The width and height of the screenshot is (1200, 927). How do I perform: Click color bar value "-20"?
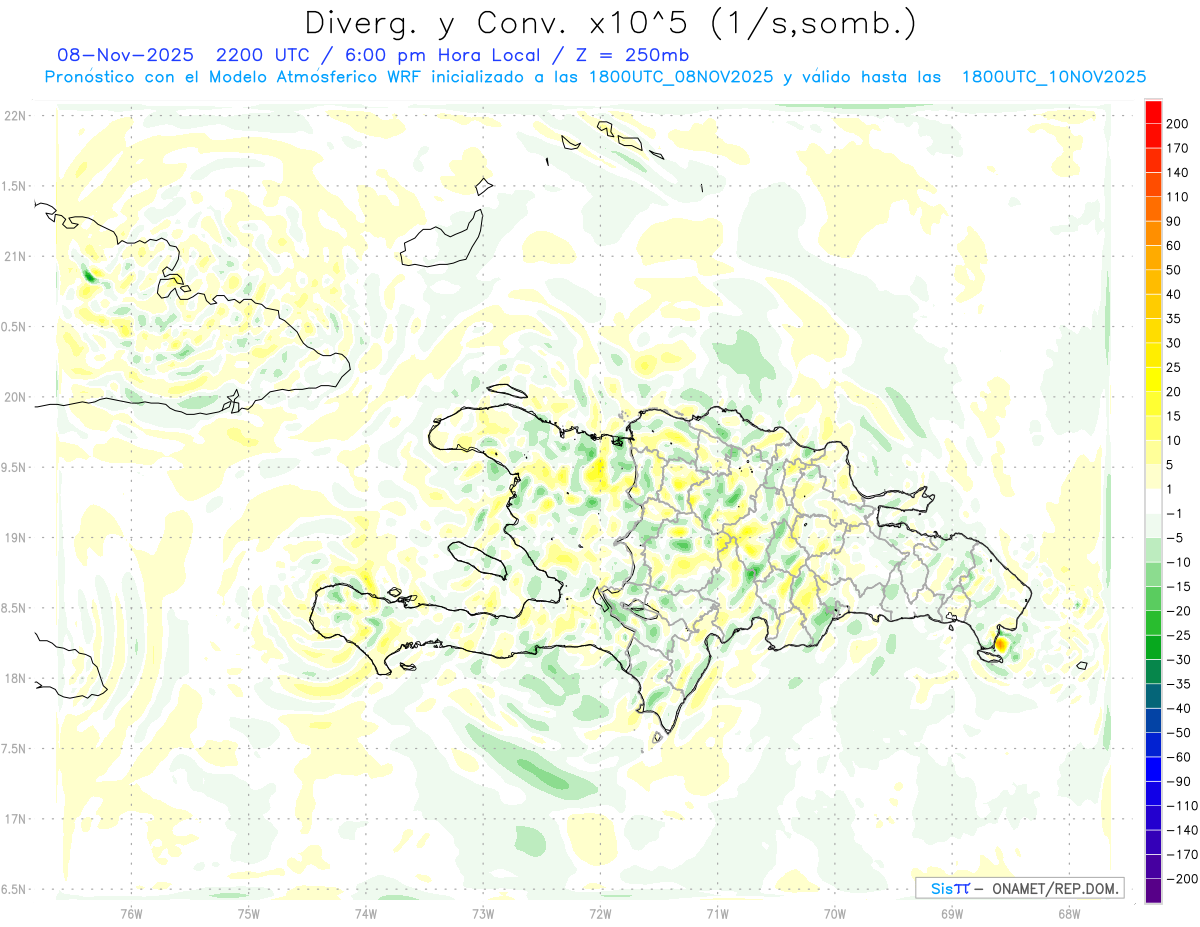[x=1178, y=611]
